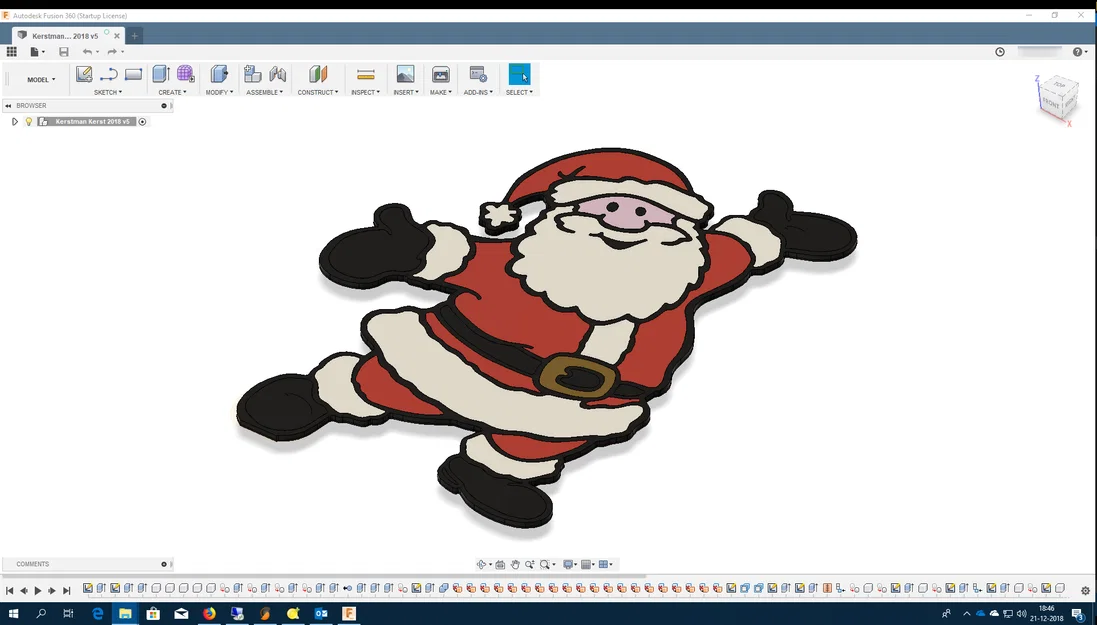Click the BROWSER panel options dot

coord(164,106)
